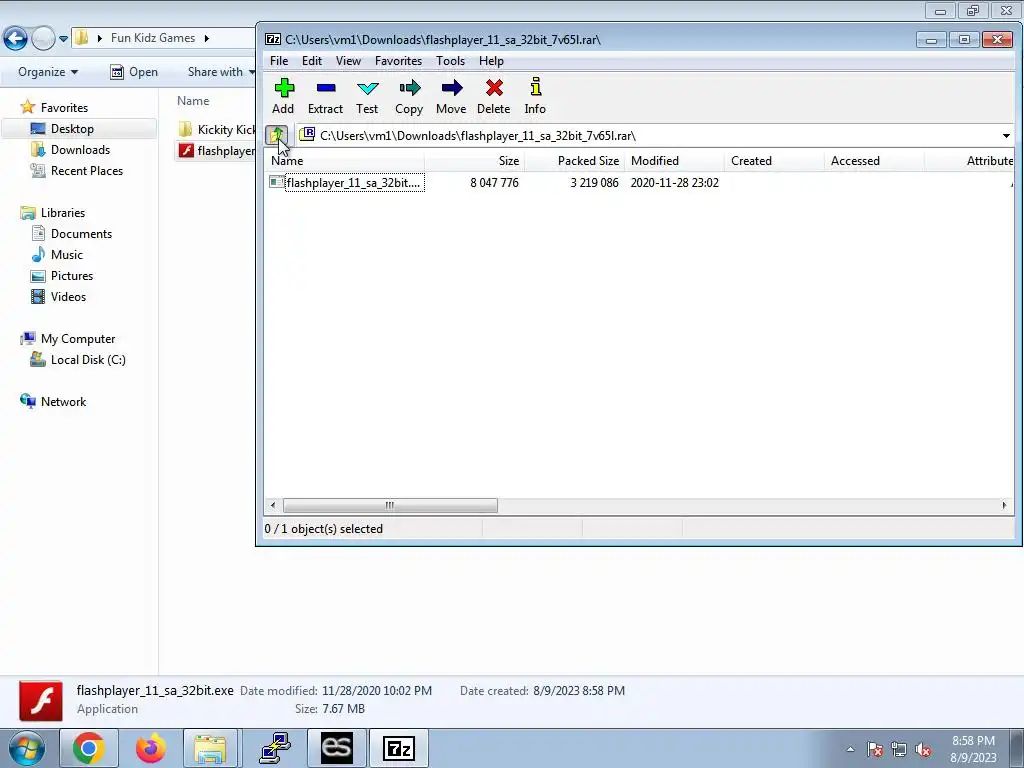
Task: Sort by Accessed column header
Action: click(x=874, y=161)
